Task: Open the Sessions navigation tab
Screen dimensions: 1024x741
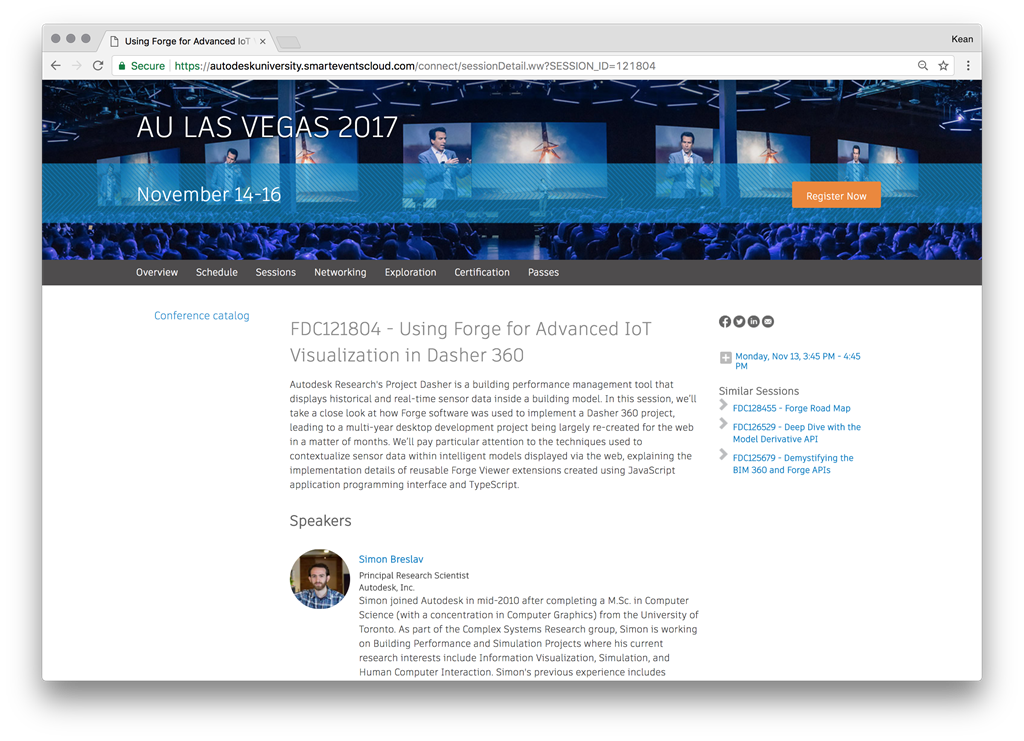Action: 275,272
